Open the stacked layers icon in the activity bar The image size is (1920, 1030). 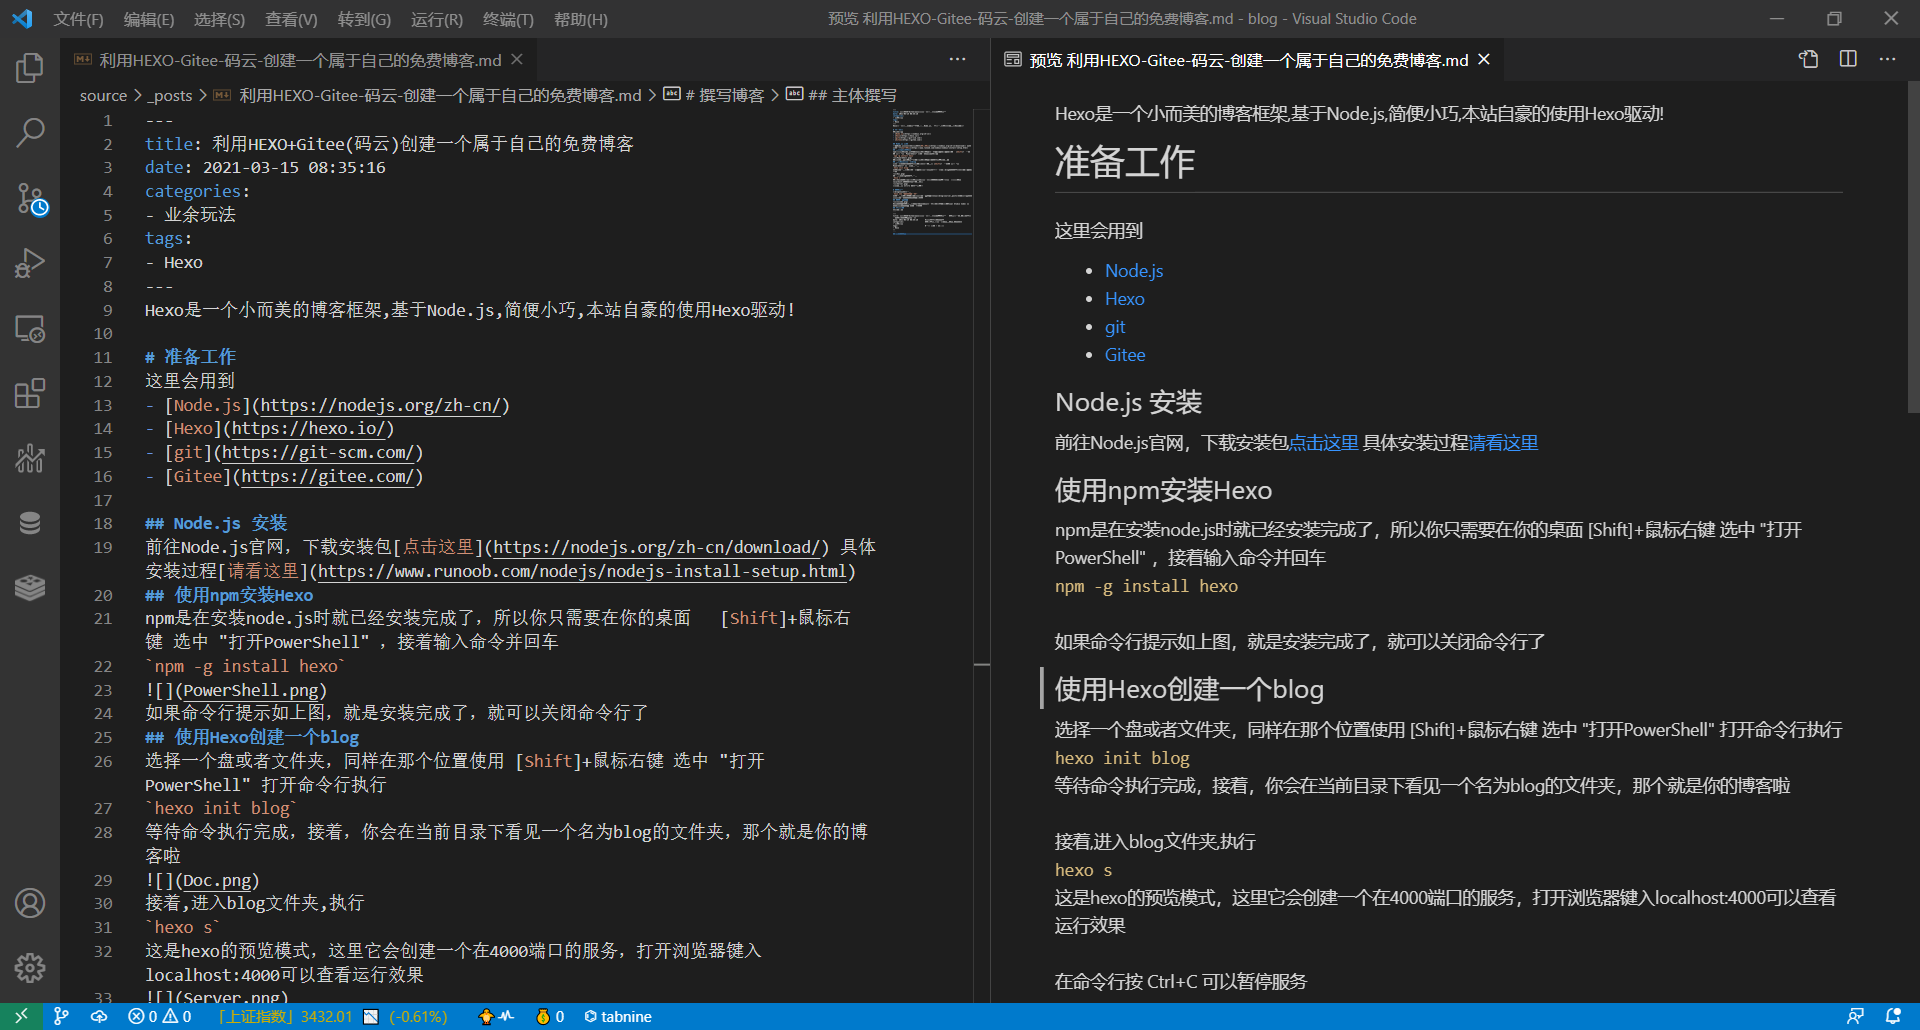[30, 588]
